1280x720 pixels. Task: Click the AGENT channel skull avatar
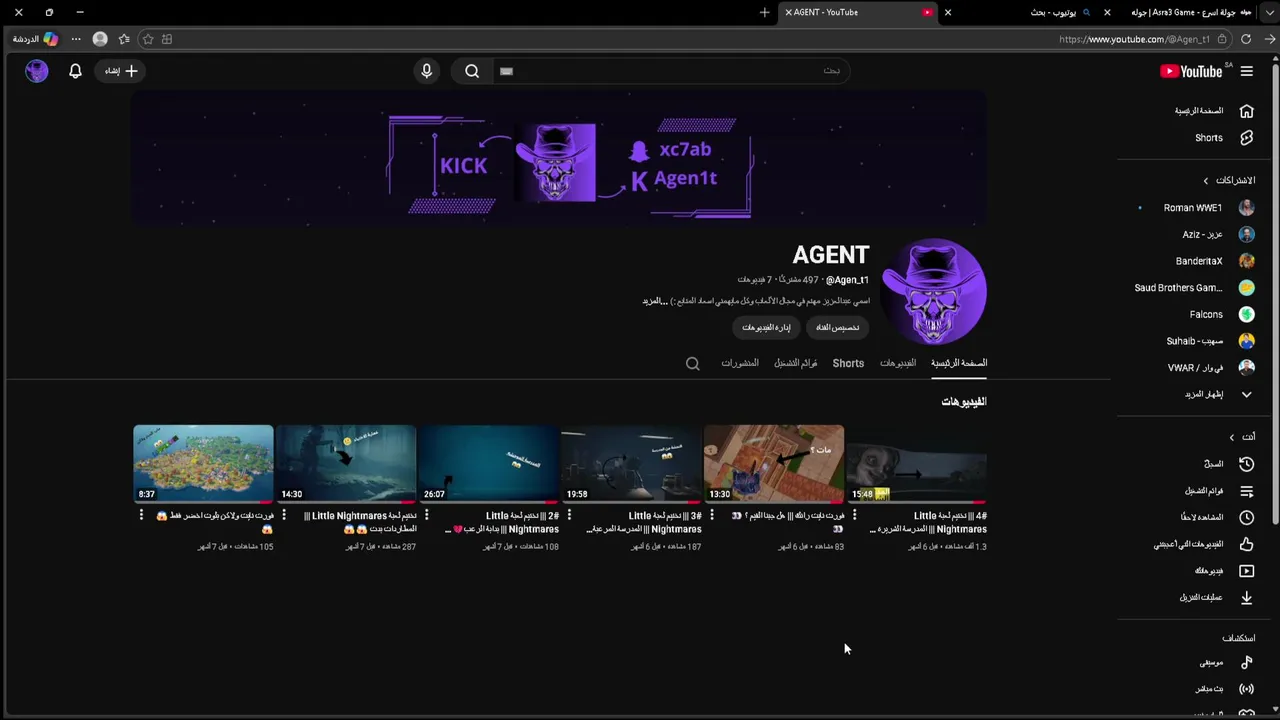935,292
